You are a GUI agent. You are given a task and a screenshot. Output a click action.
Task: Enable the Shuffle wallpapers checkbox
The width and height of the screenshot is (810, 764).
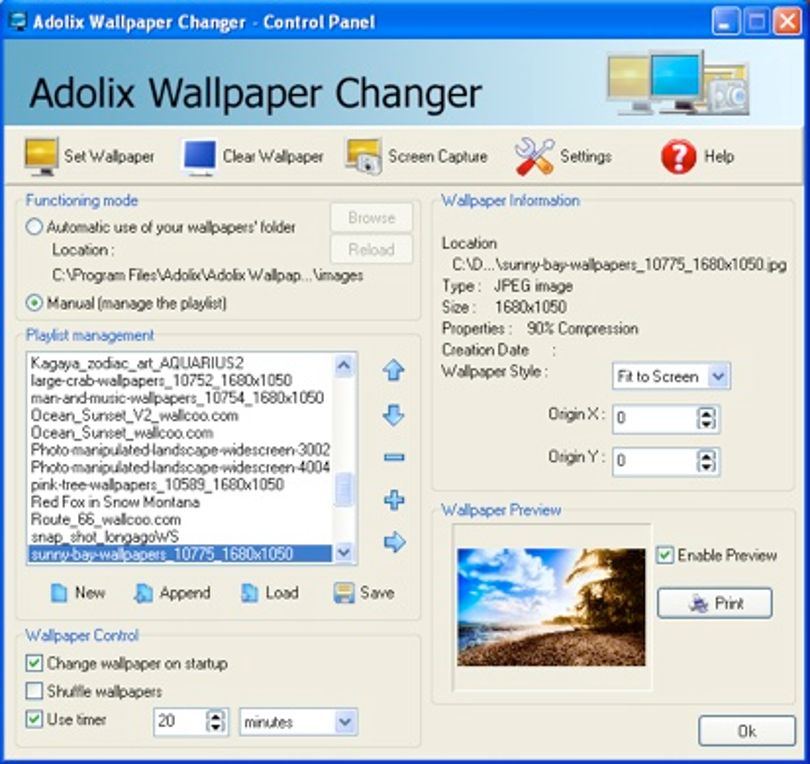34,691
